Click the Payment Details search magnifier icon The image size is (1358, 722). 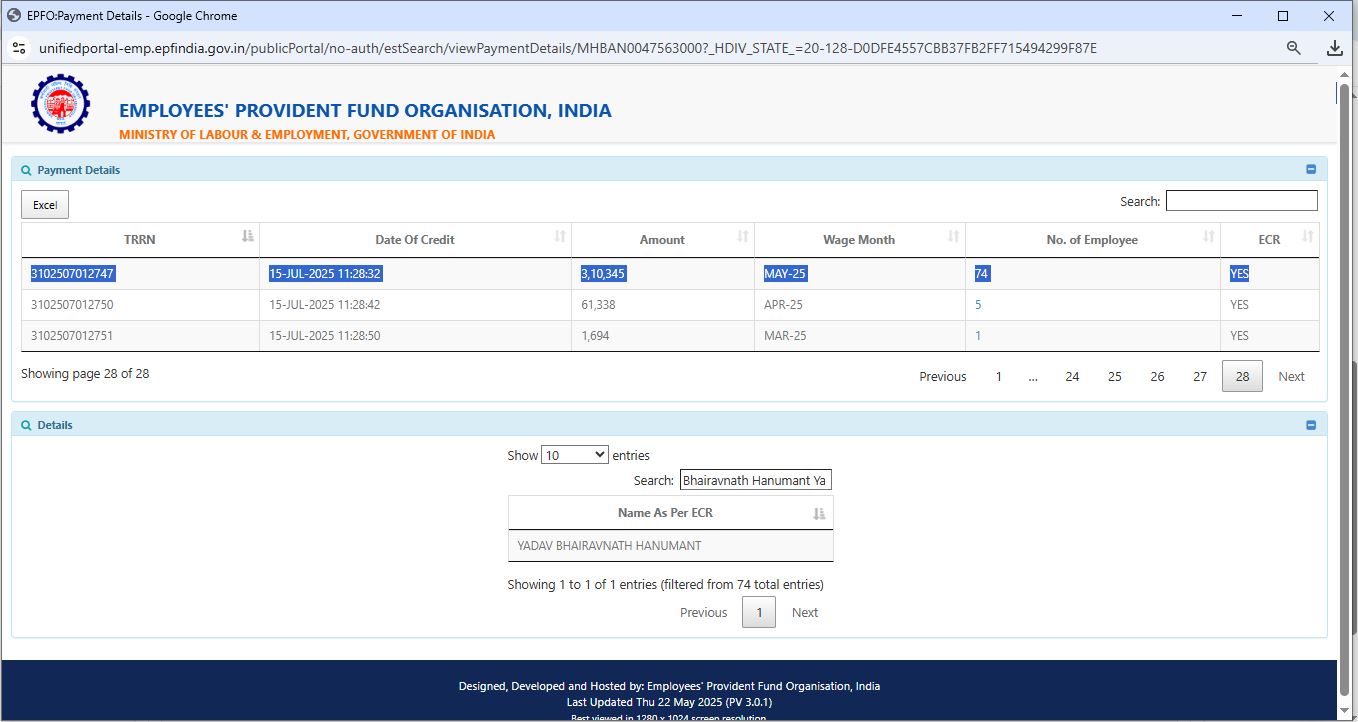[26, 171]
